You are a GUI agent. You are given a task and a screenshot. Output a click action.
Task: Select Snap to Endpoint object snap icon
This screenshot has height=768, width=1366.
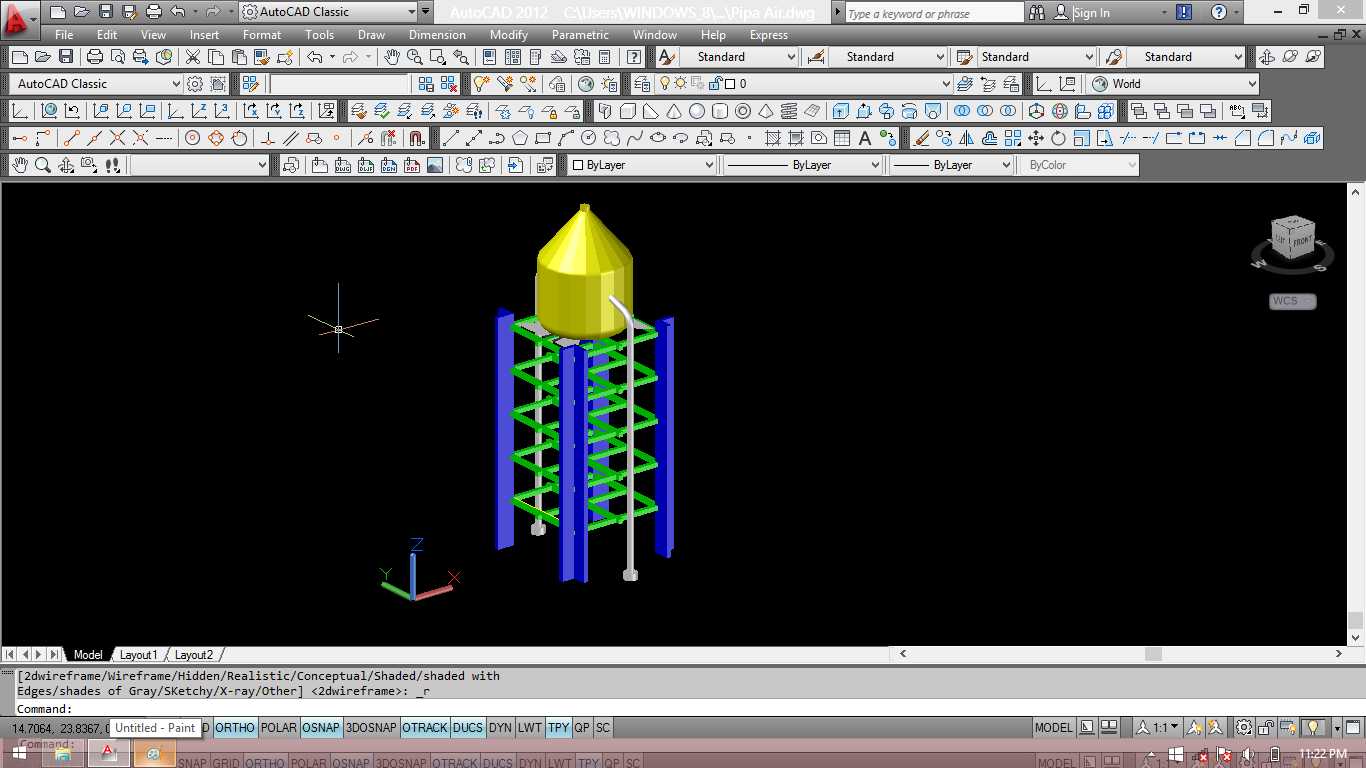point(71,138)
